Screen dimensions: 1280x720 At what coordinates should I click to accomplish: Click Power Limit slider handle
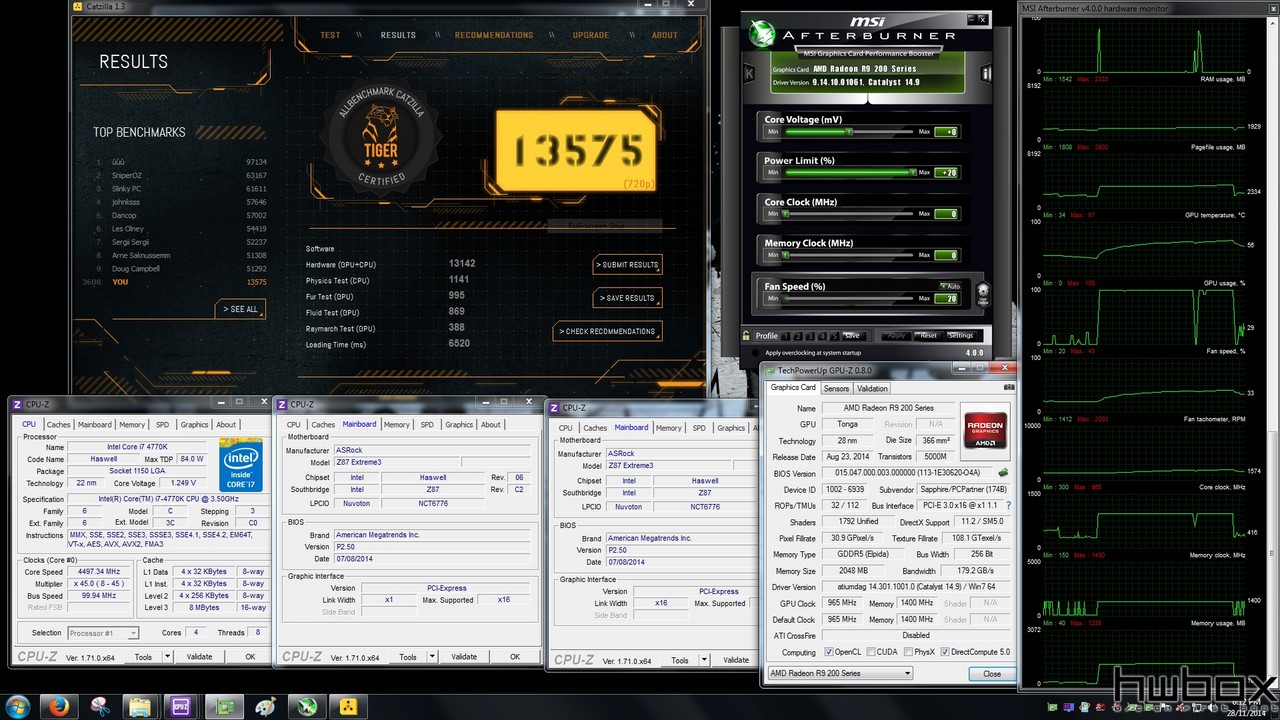(912, 172)
